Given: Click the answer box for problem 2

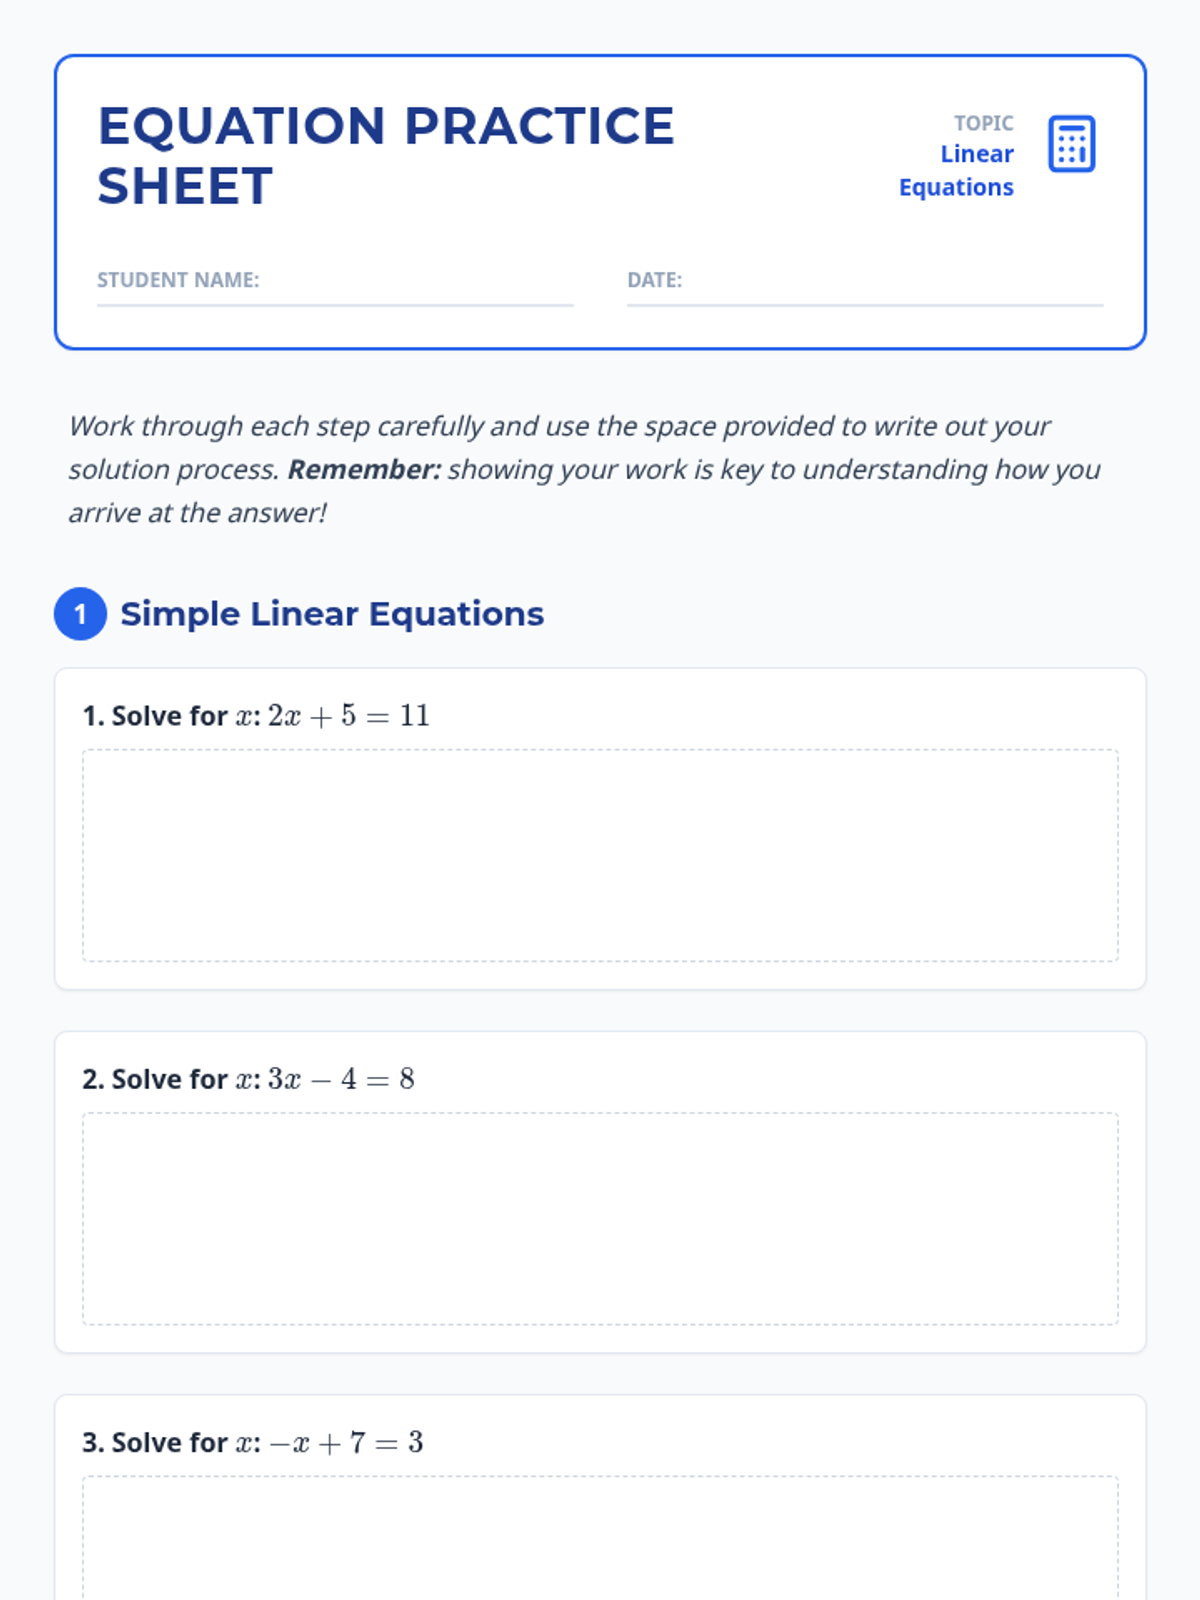Looking at the screenshot, I should click(x=600, y=1219).
